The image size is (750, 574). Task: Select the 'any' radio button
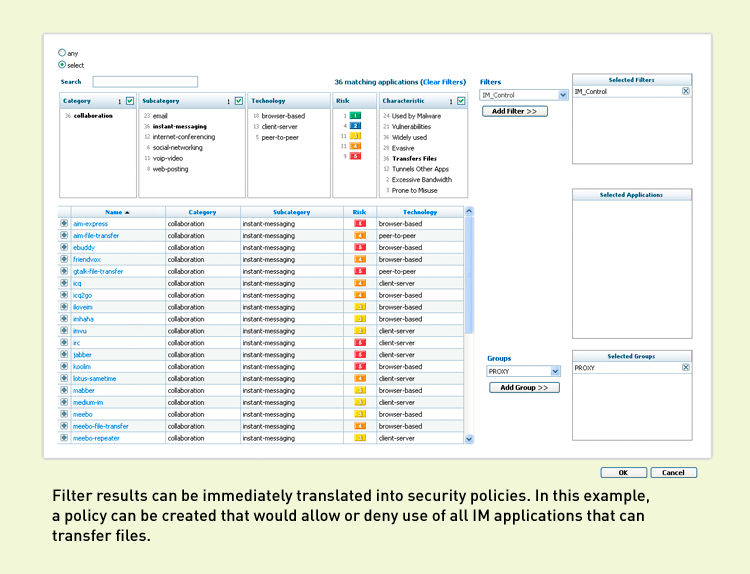coord(62,53)
